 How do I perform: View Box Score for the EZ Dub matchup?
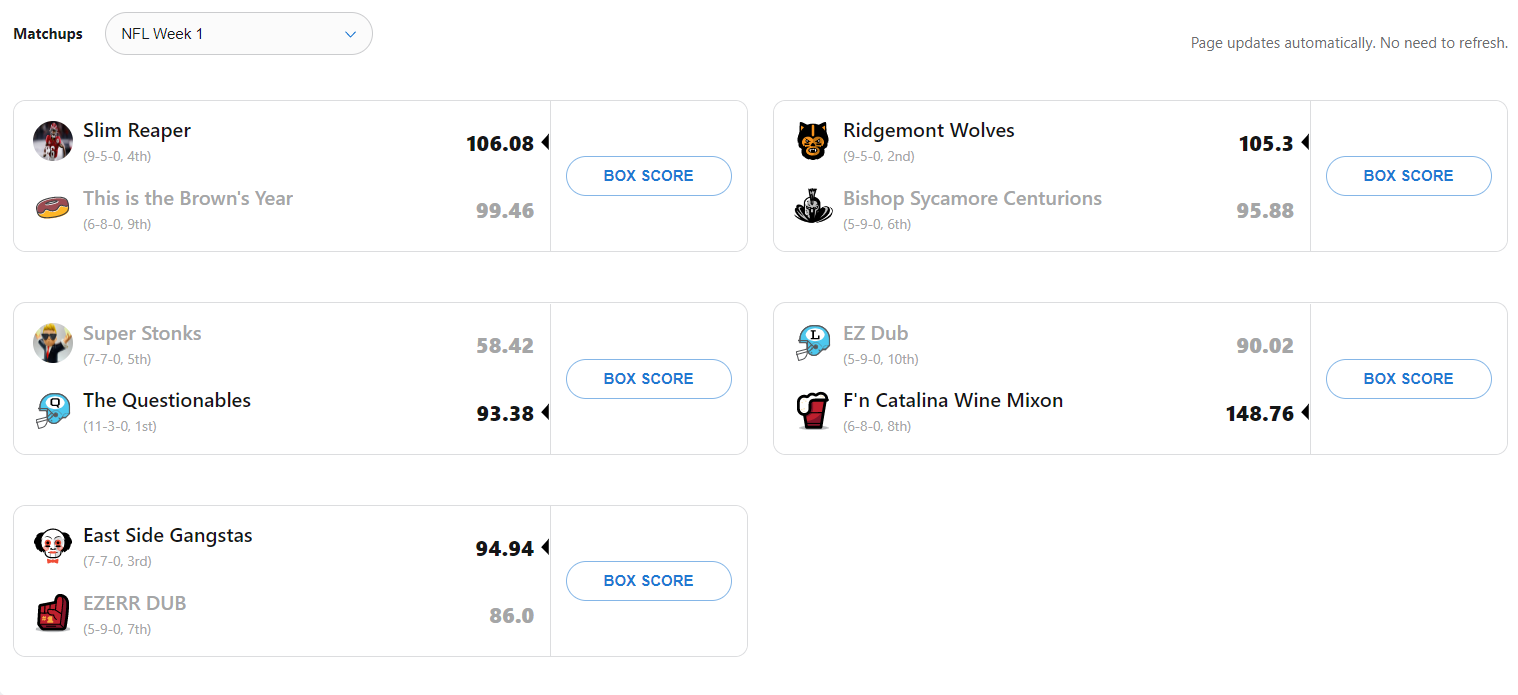click(1408, 379)
